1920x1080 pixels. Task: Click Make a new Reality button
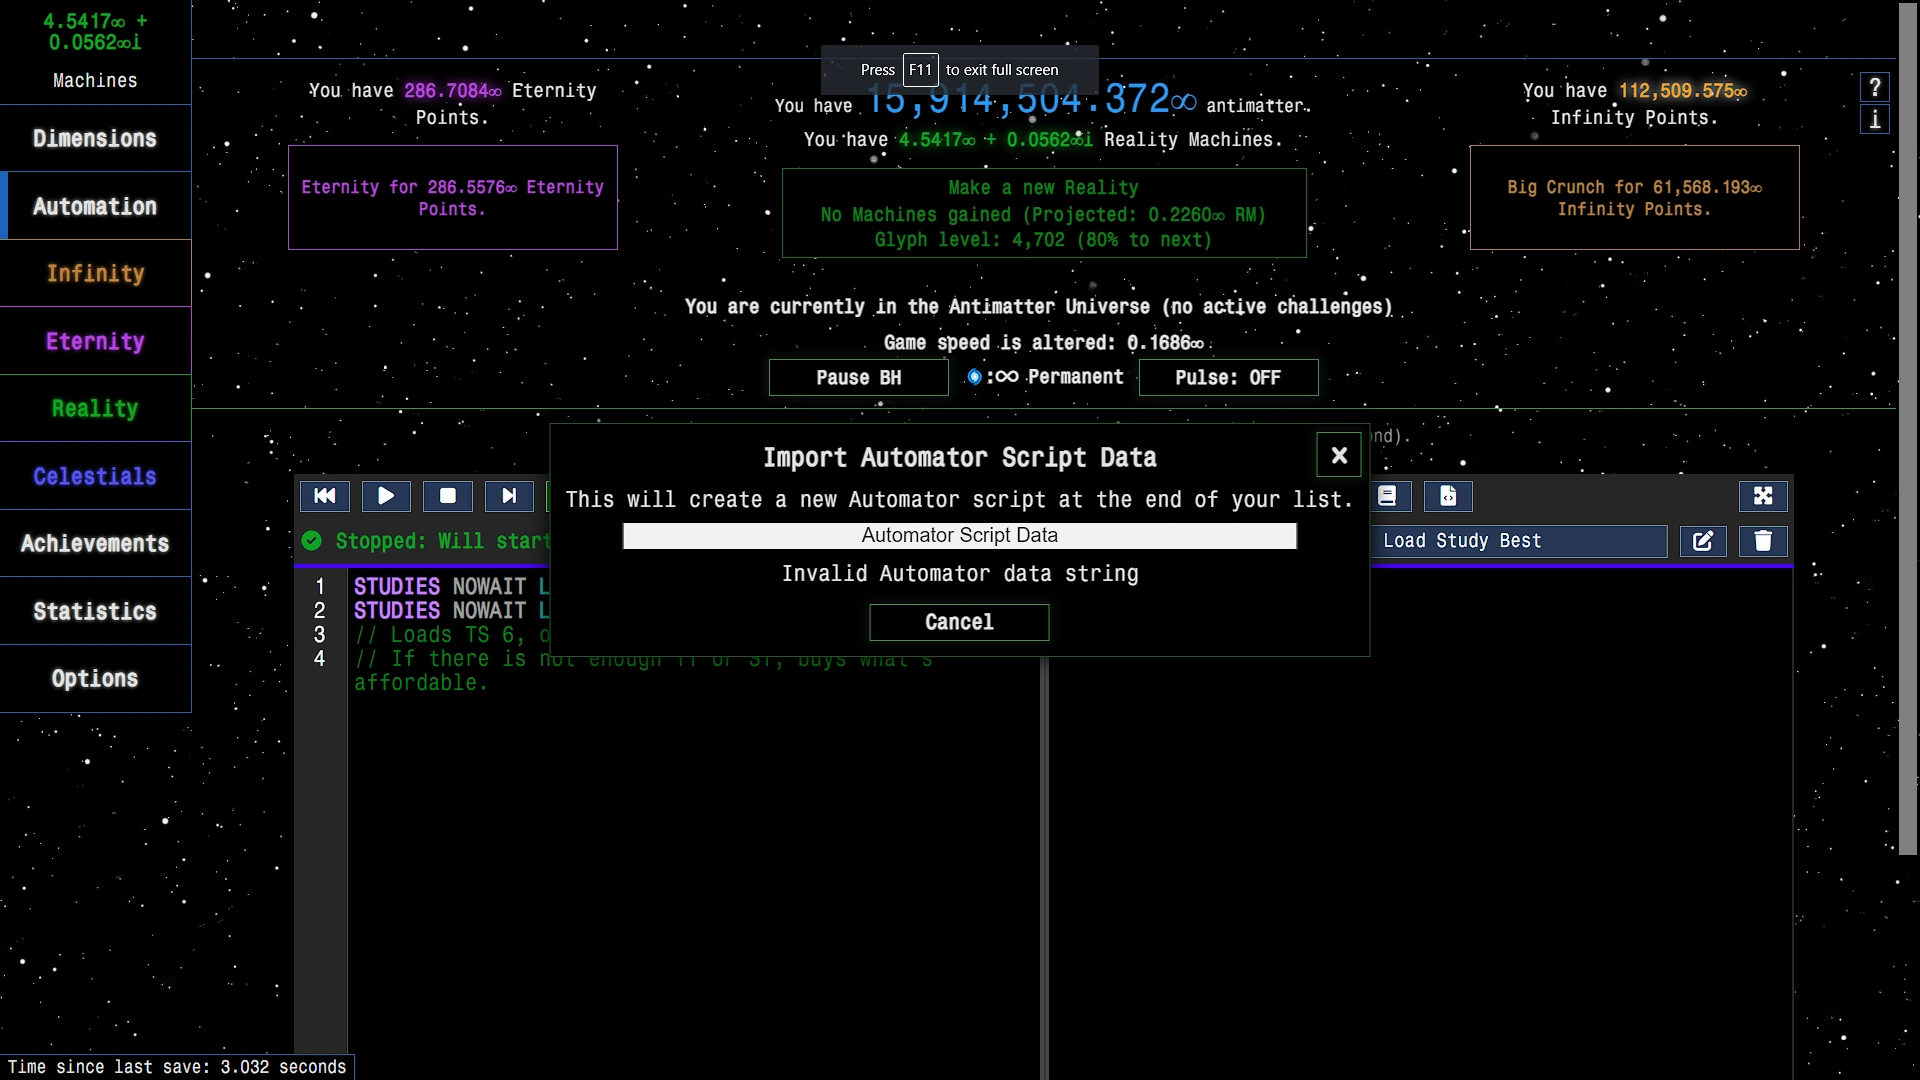coord(1044,213)
